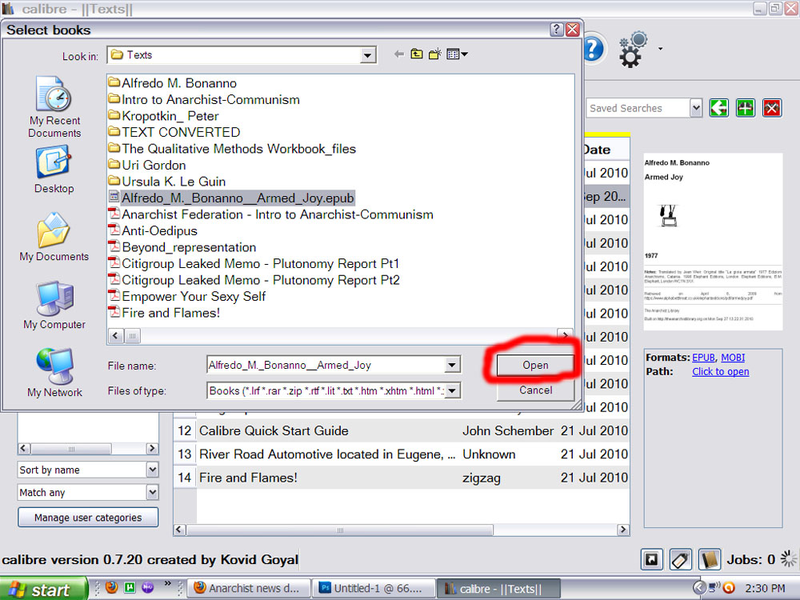This screenshot has height=600, width=800.
Task: Click the file list scrollbar right arrow
Action: 565,335
